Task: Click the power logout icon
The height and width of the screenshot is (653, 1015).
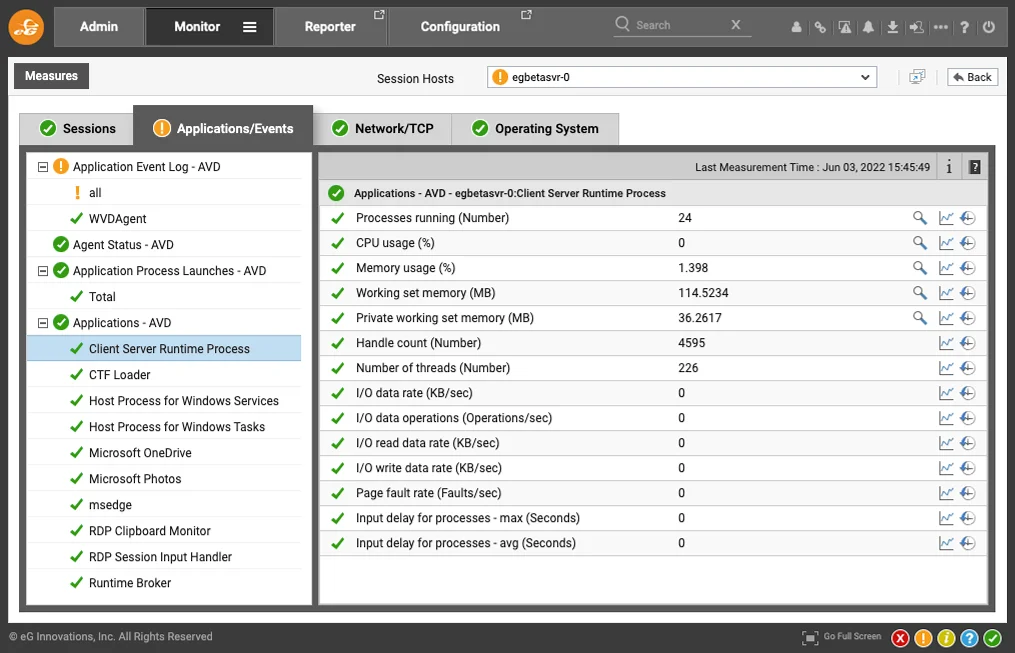Action: (988, 27)
